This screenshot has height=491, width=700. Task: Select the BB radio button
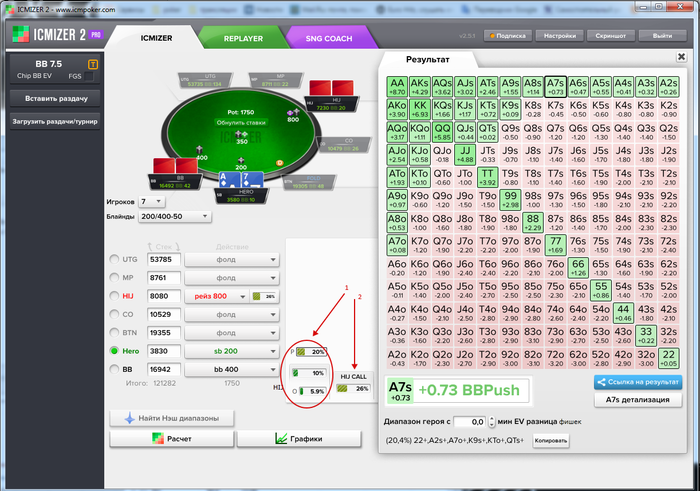(x=114, y=369)
